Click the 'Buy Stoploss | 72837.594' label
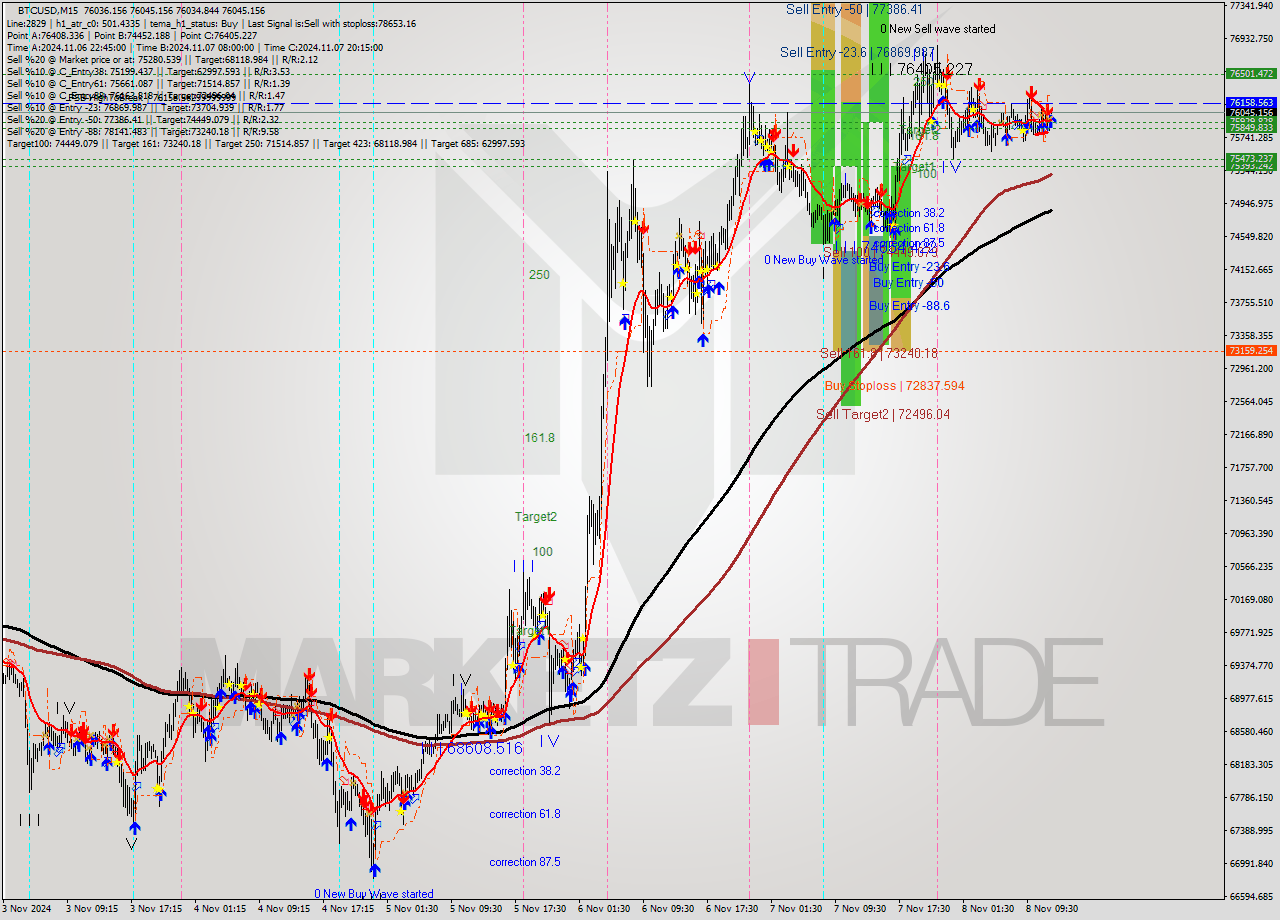The height and width of the screenshot is (920, 1280). [x=894, y=386]
